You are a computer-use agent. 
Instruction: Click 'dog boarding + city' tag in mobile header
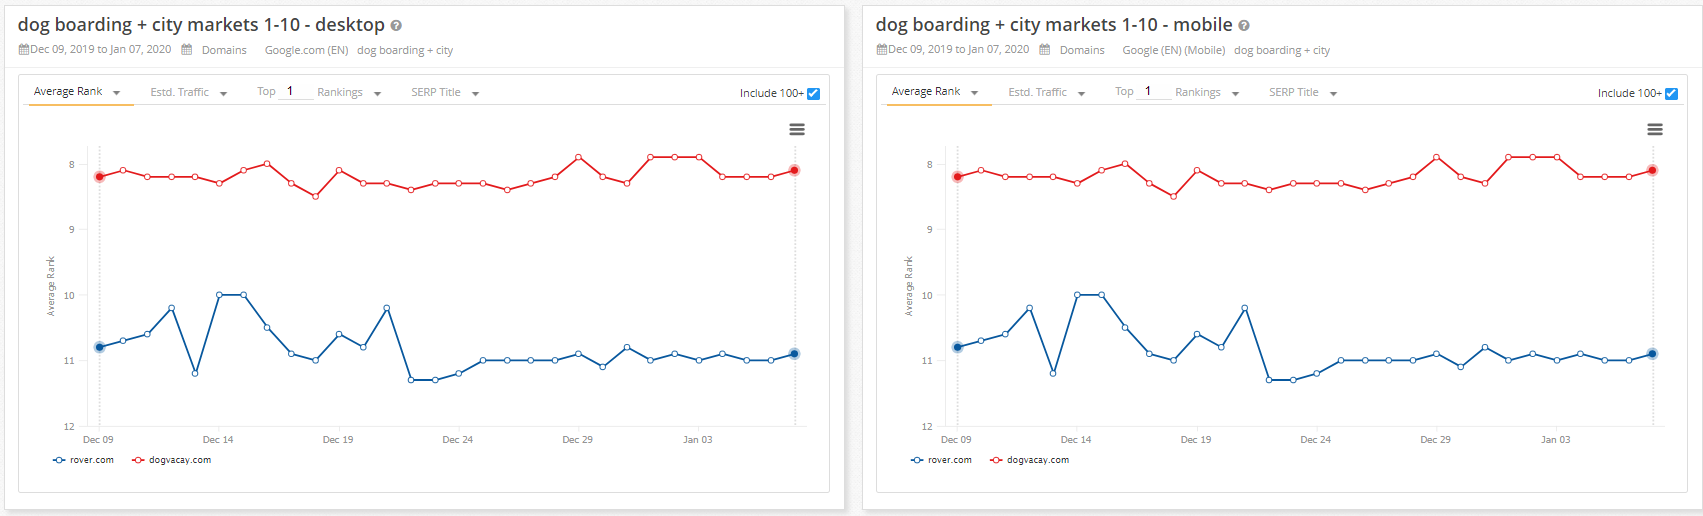coord(1282,50)
